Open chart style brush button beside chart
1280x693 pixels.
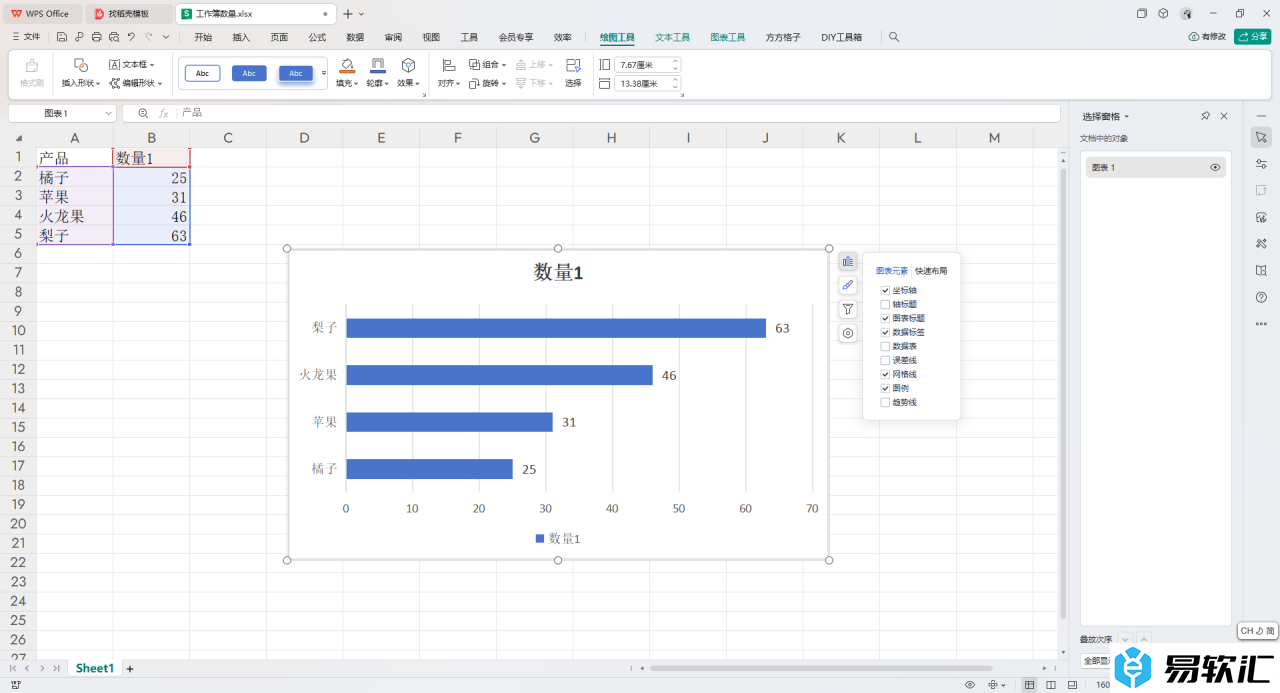pos(848,286)
